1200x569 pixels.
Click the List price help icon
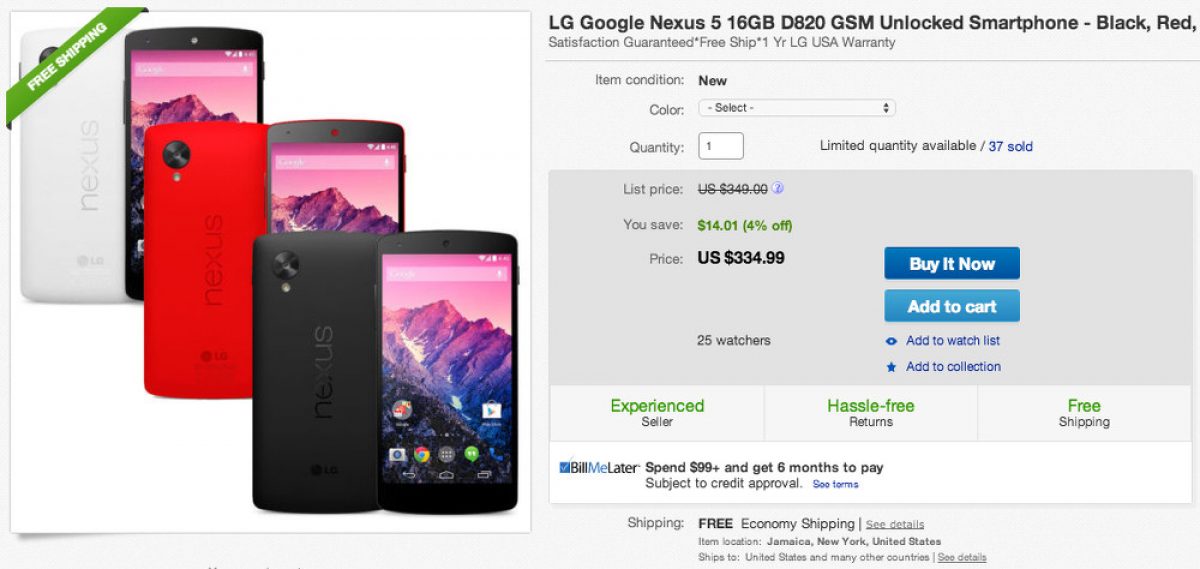778,188
